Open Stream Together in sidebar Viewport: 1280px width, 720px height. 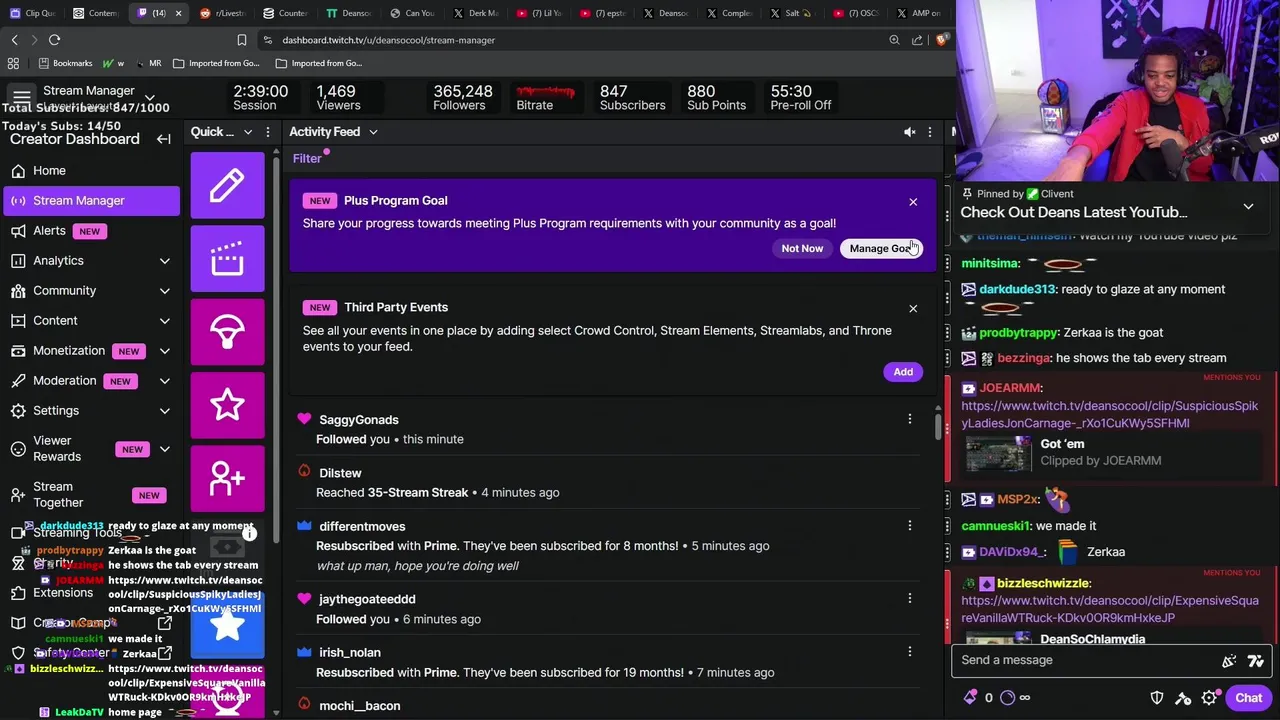[x=92, y=494]
